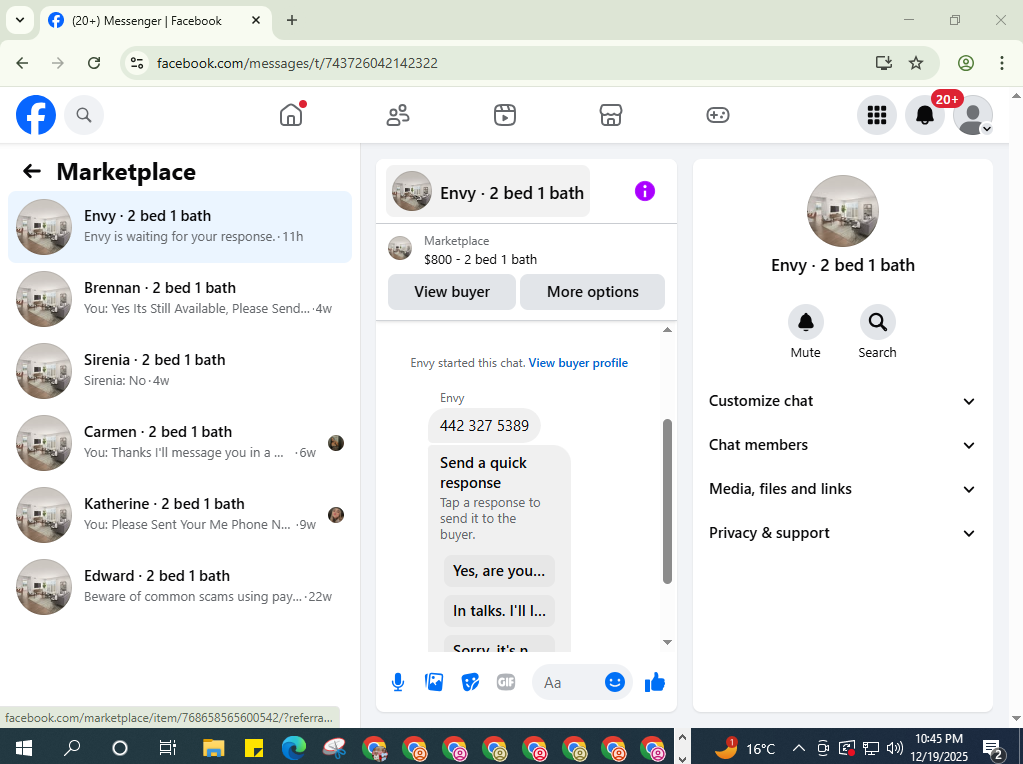The image size is (1023, 764).
Task: Click browser back arrow
Action: [x=22, y=63]
